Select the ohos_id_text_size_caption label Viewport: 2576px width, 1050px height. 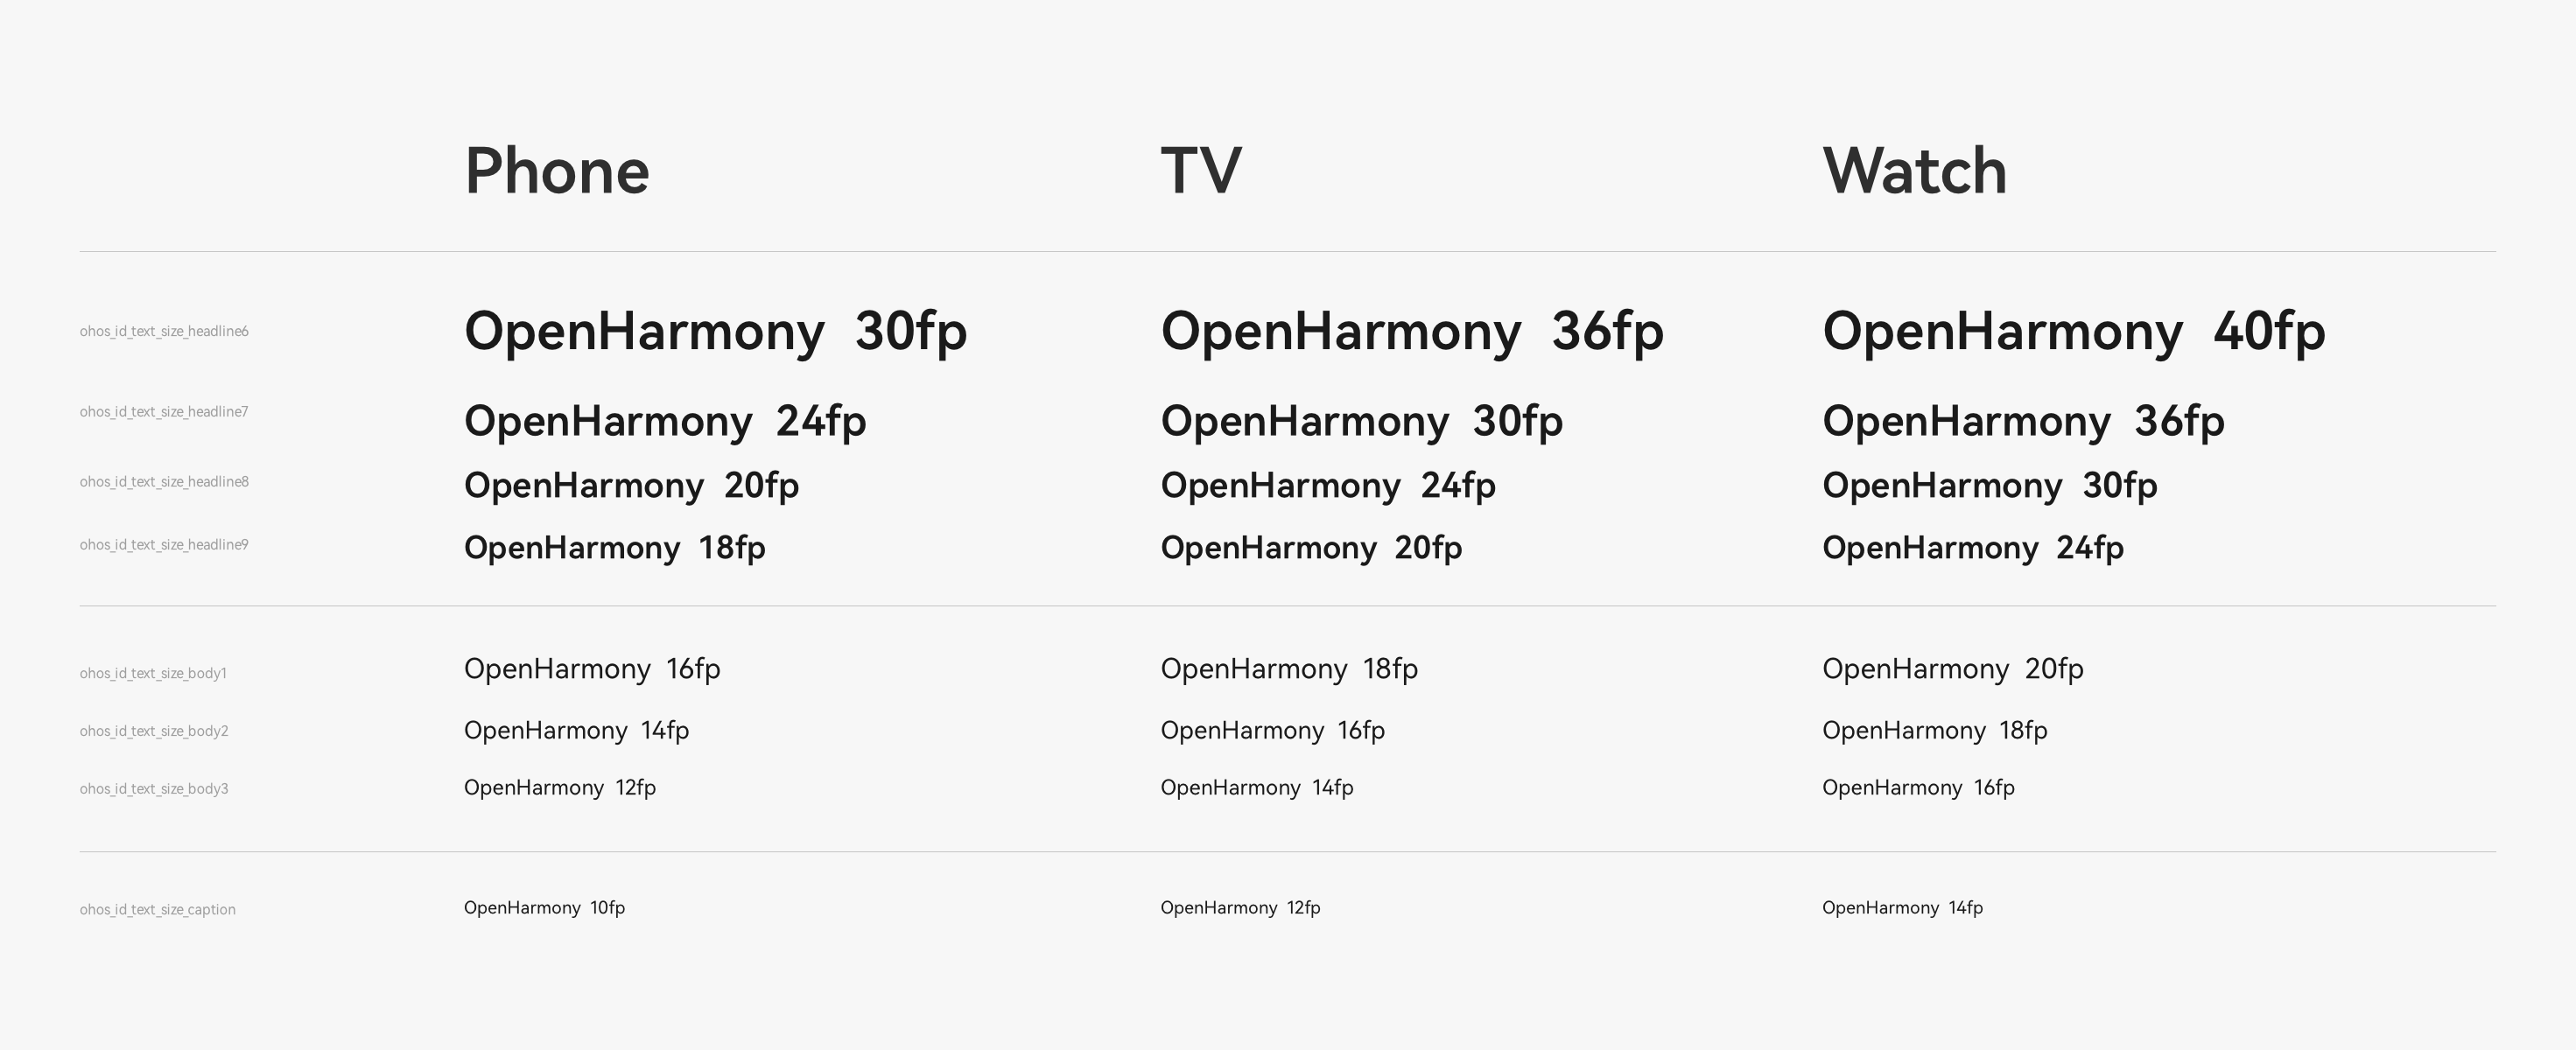(x=158, y=910)
